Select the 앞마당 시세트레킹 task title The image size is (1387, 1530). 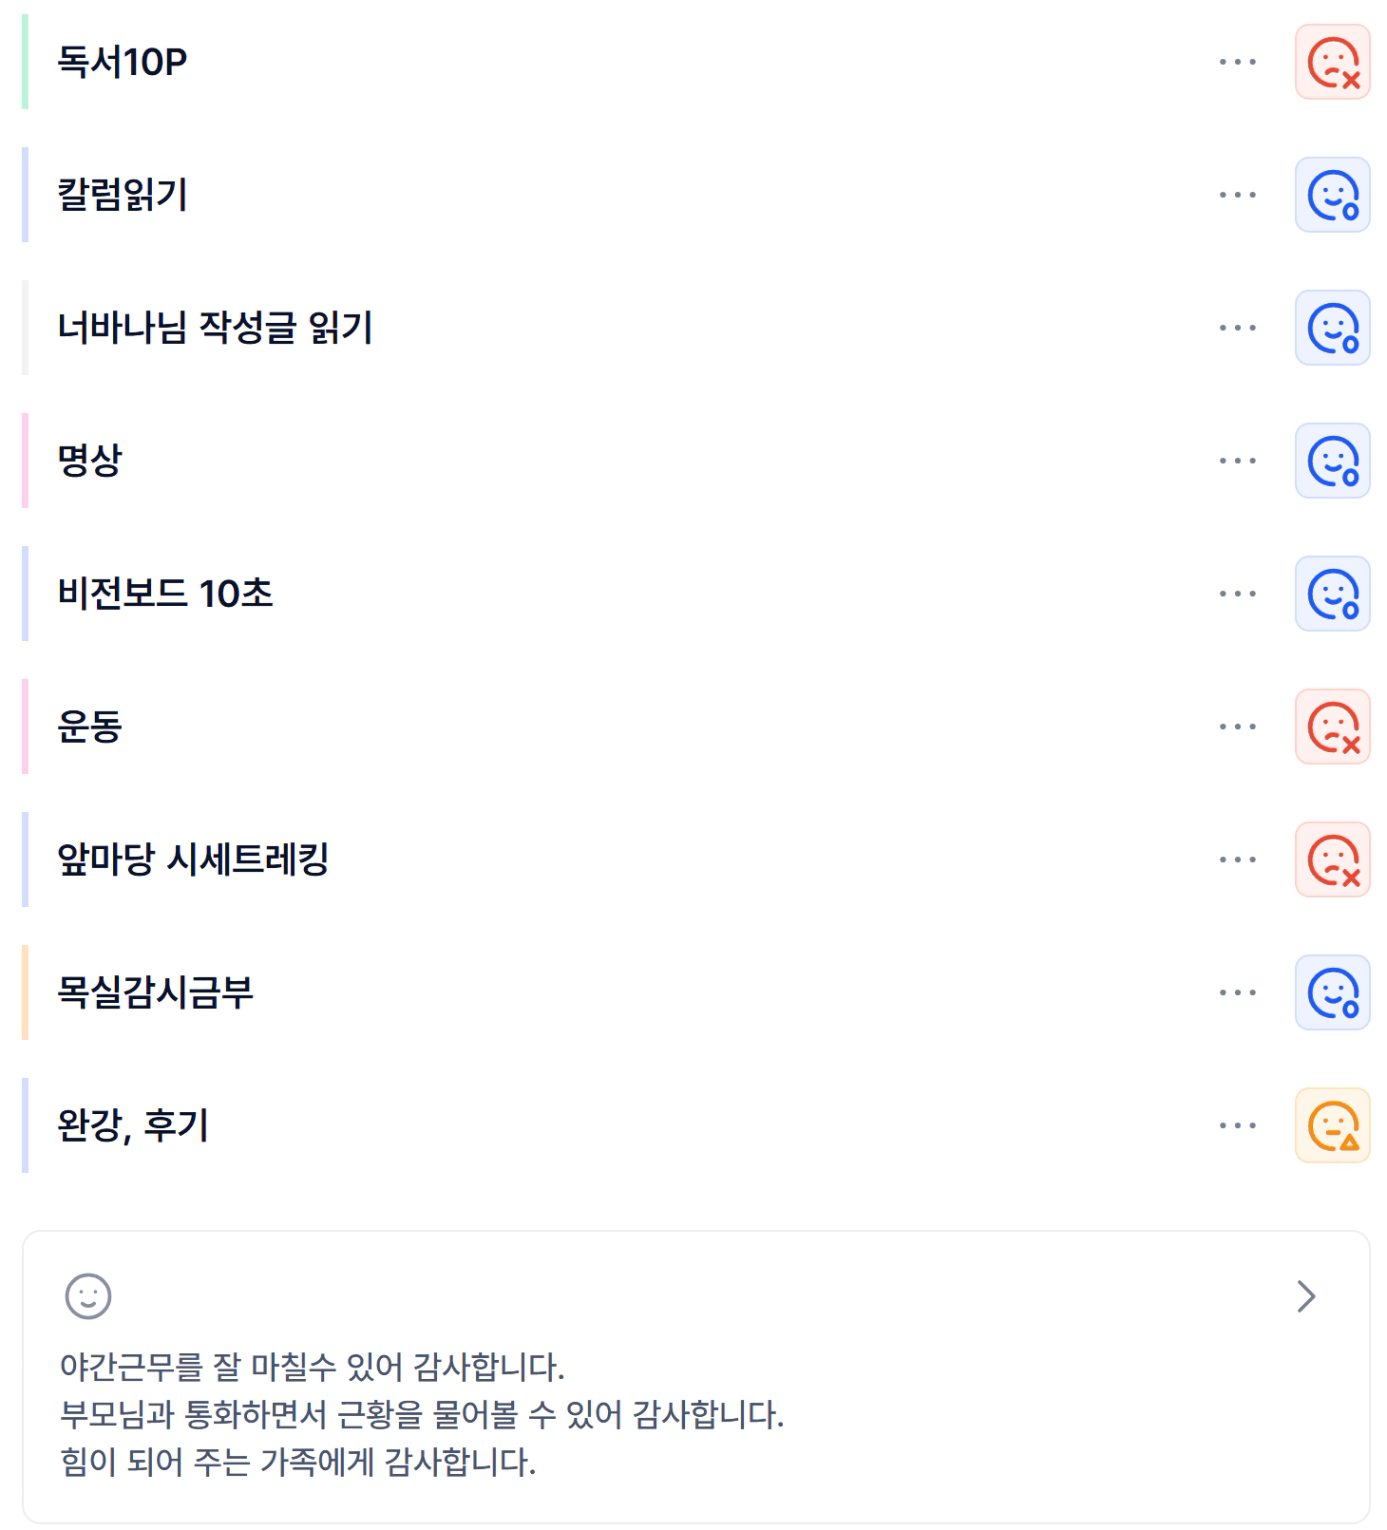193,860
